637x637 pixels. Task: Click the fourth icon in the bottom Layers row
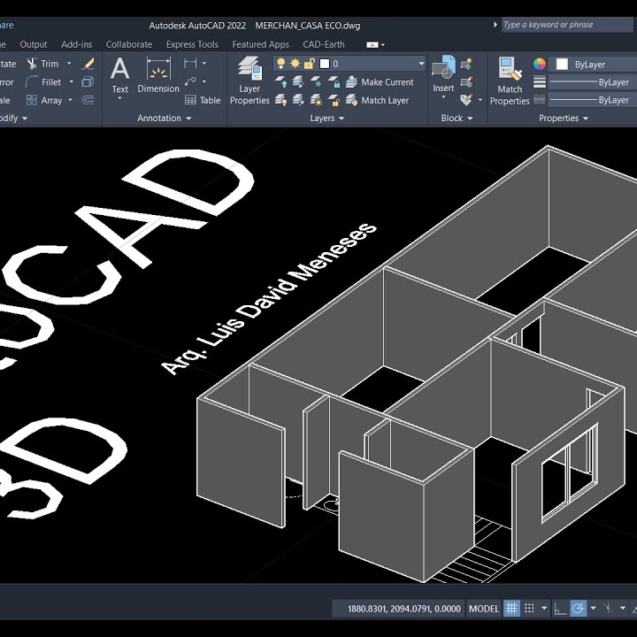[x=334, y=100]
